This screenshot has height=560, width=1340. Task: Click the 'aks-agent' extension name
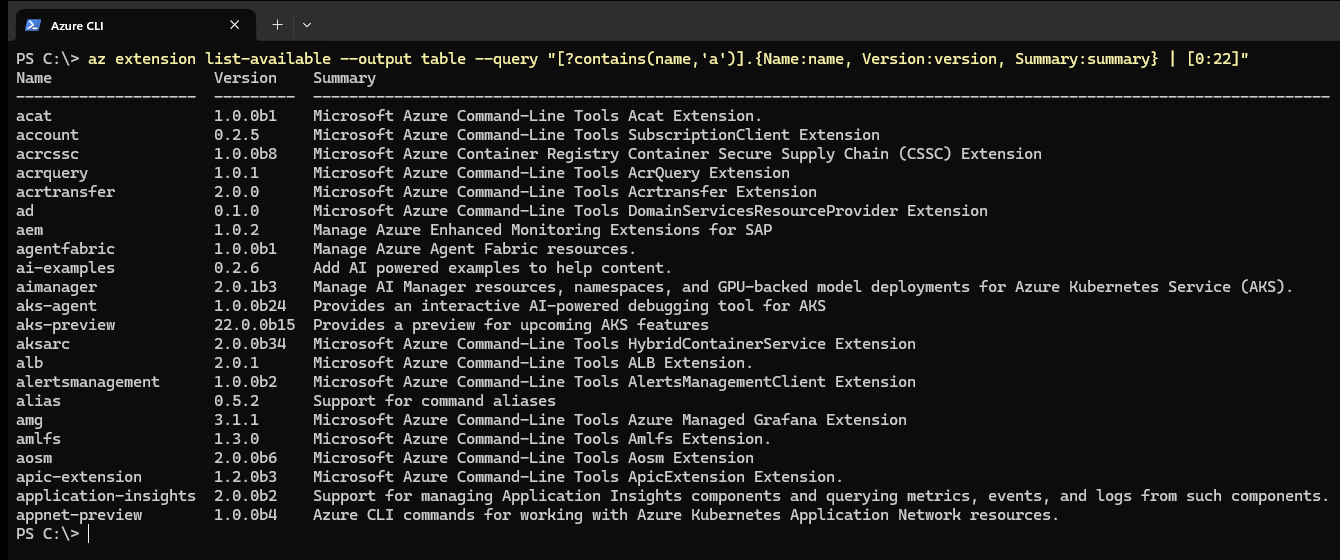click(56, 306)
